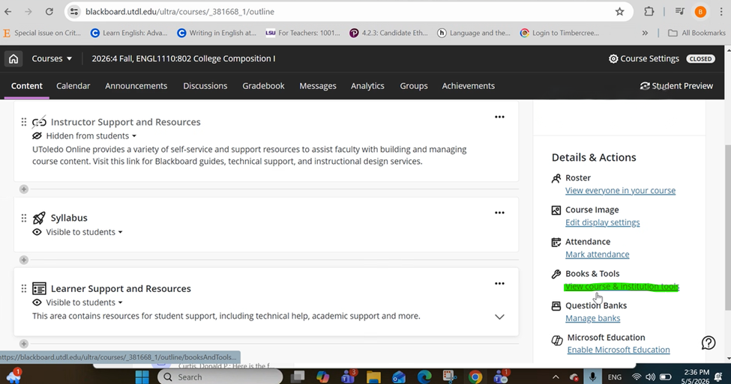Viewport: 731px width, 384px height.
Task: Show hidden system tray icons
Action: [x=556, y=377]
